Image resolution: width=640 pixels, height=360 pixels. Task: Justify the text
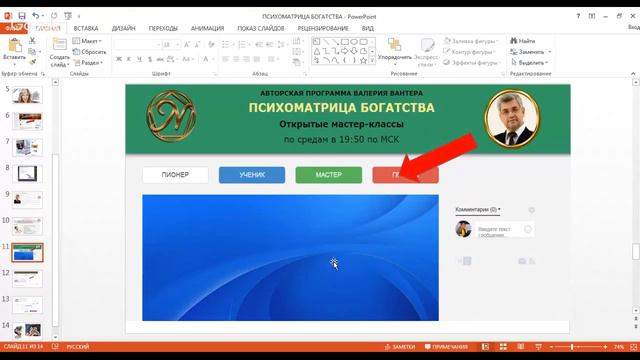point(257,60)
